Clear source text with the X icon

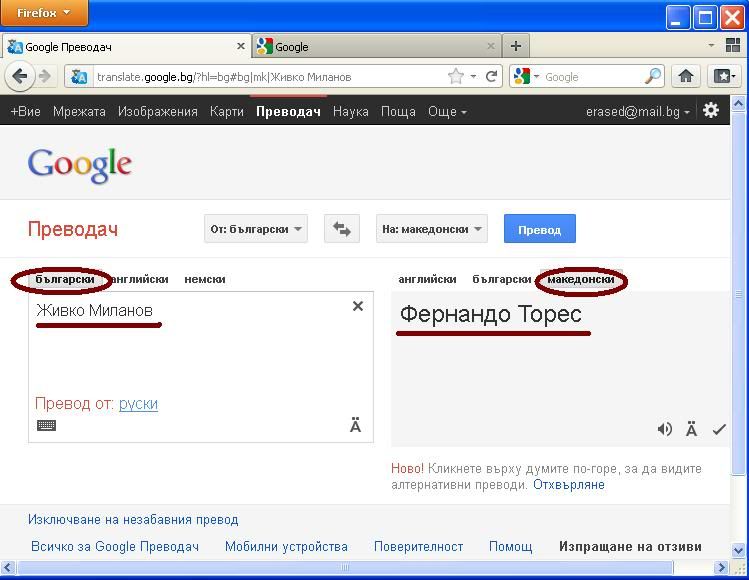click(x=358, y=306)
